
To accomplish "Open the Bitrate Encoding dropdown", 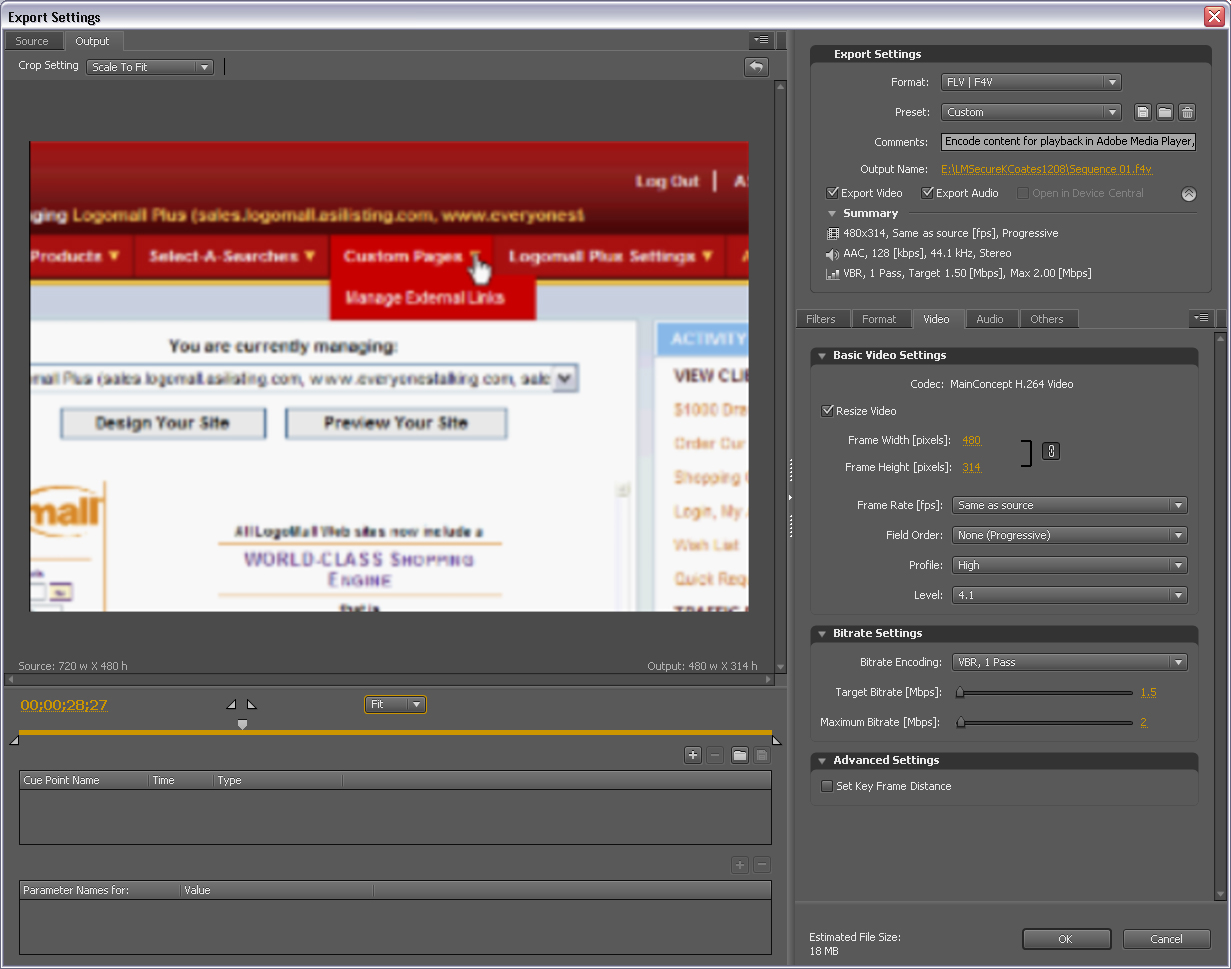I will pyautogui.click(x=1069, y=662).
